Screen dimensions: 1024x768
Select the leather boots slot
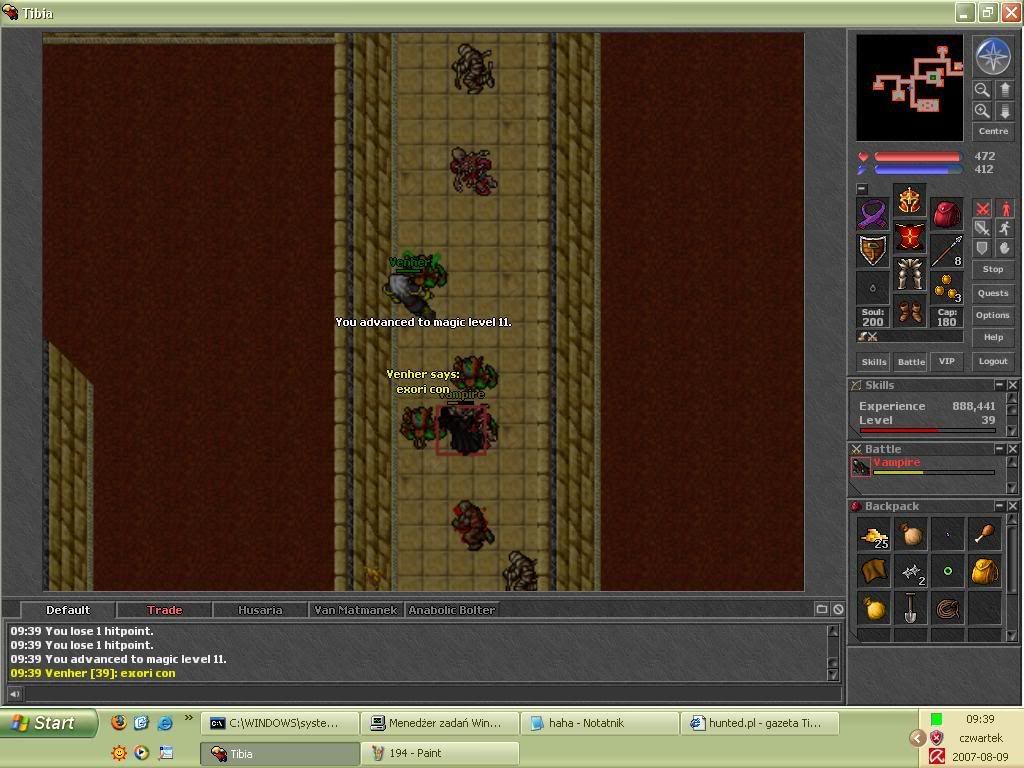[909, 312]
